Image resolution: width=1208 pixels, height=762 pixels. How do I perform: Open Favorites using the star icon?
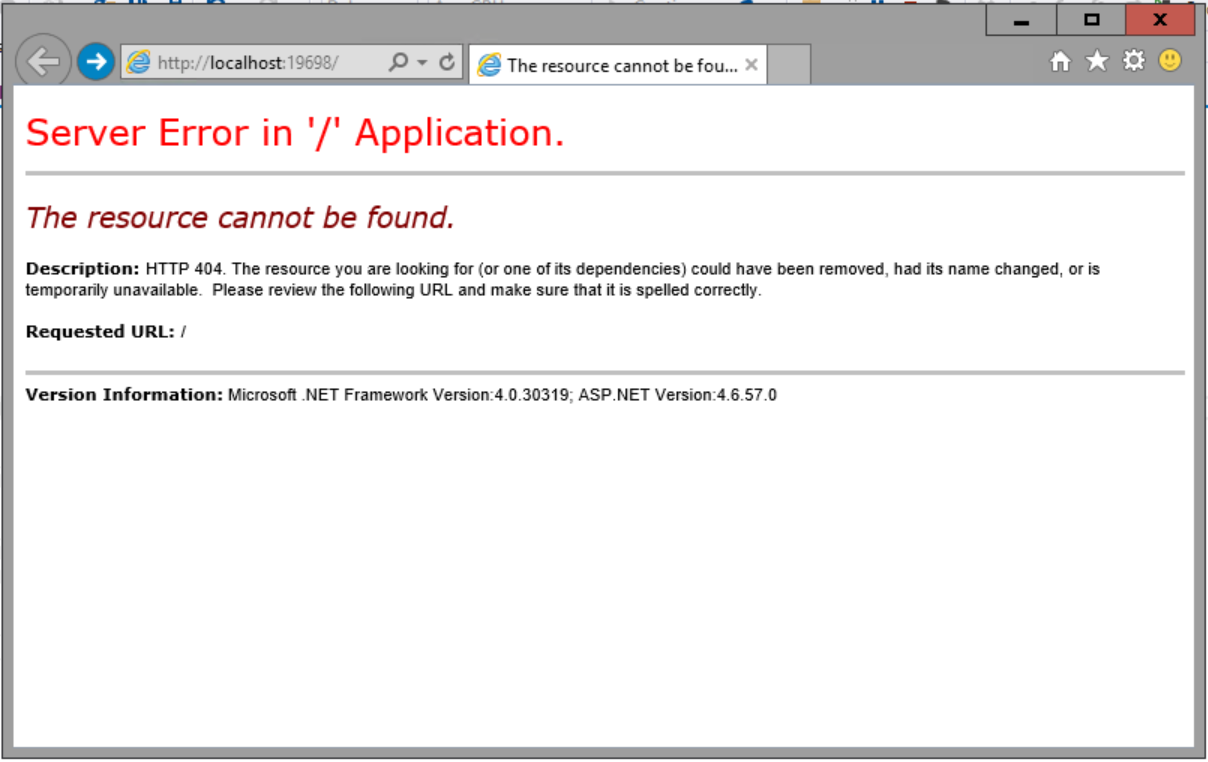[1097, 62]
